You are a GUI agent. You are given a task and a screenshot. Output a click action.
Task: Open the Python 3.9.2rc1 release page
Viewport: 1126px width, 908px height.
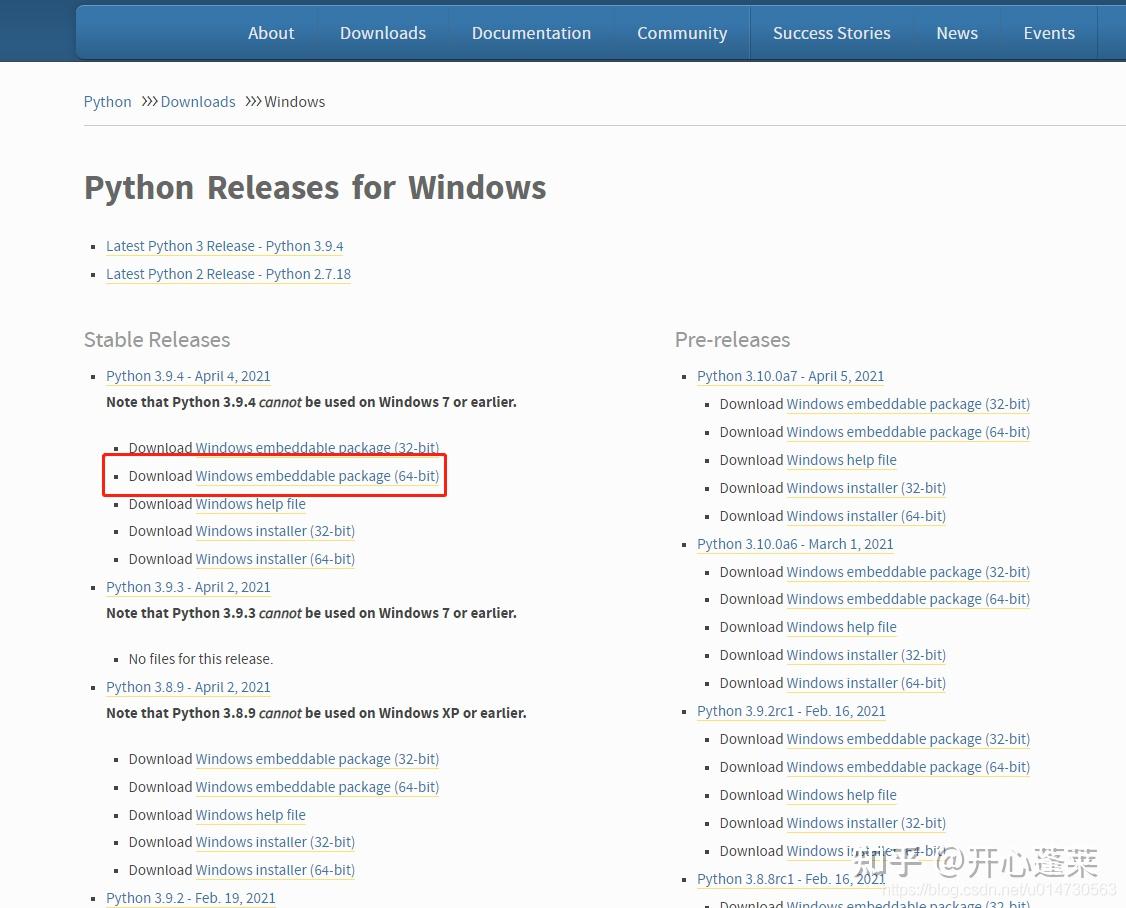[x=791, y=711]
